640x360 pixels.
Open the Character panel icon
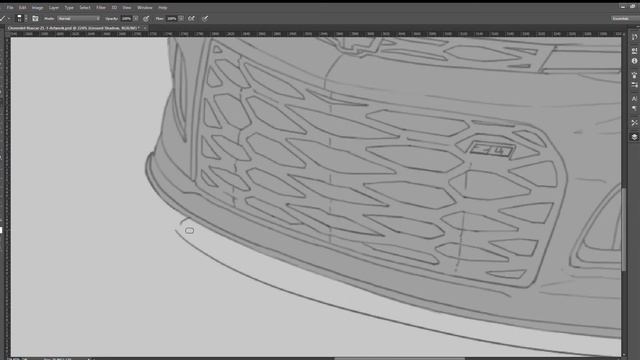[x=634, y=99]
